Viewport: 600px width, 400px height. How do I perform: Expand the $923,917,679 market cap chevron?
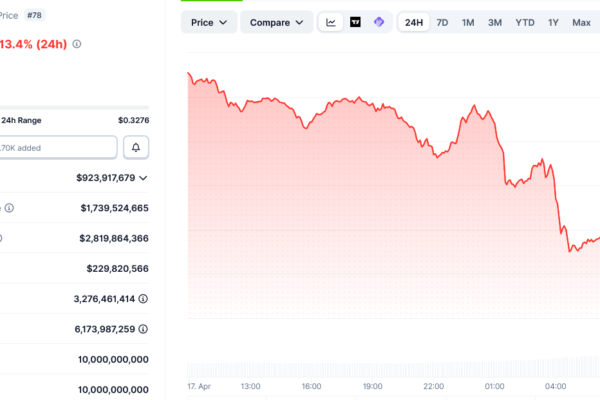click(144, 178)
